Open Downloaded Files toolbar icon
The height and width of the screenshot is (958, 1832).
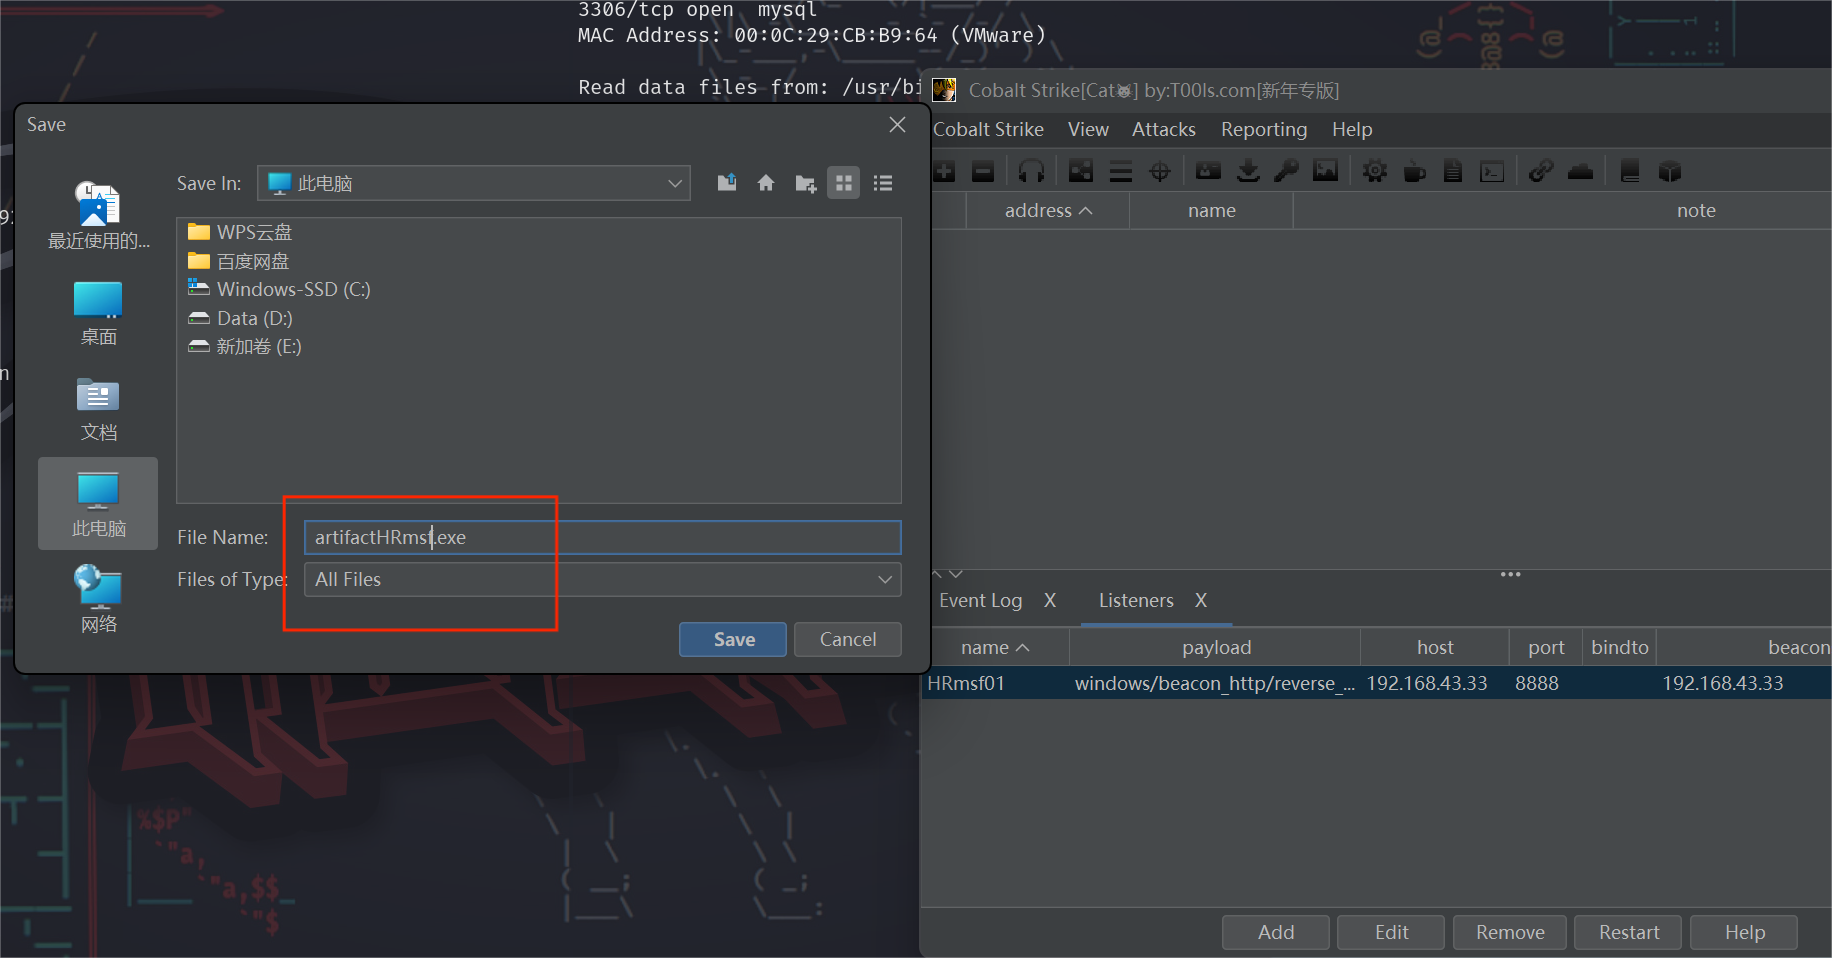(1248, 171)
